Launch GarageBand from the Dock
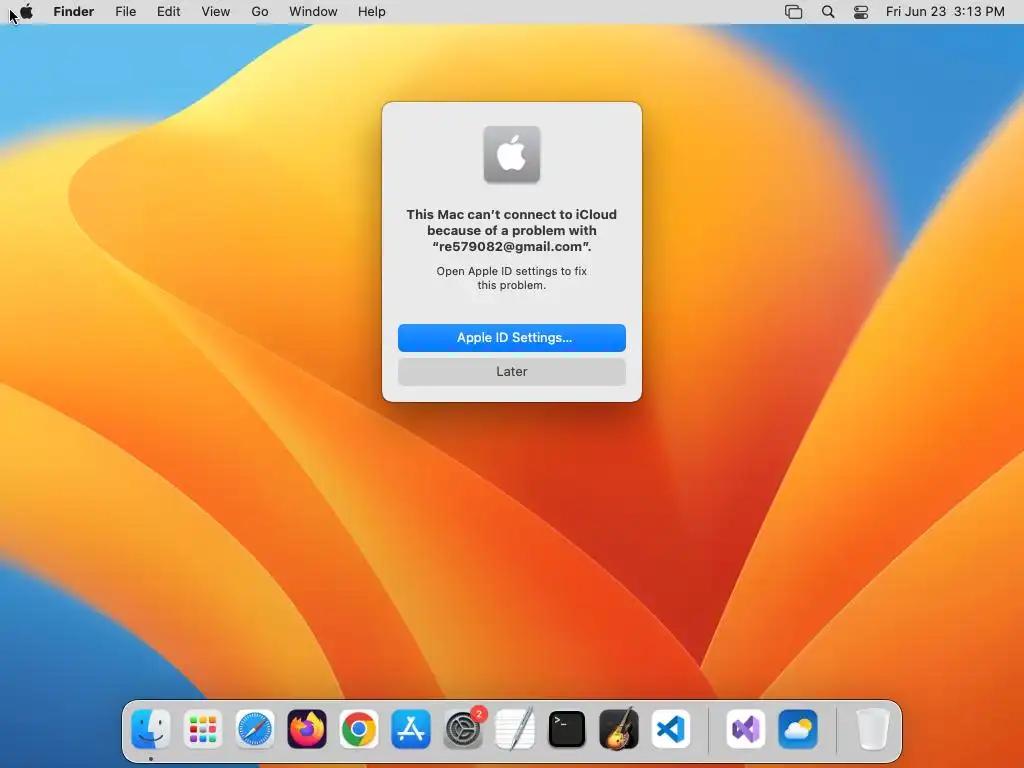1024x768 pixels. [618, 729]
